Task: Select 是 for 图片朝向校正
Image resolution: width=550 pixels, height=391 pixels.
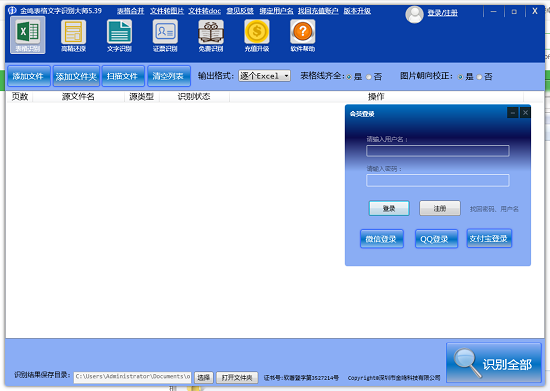Action: coord(461,77)
